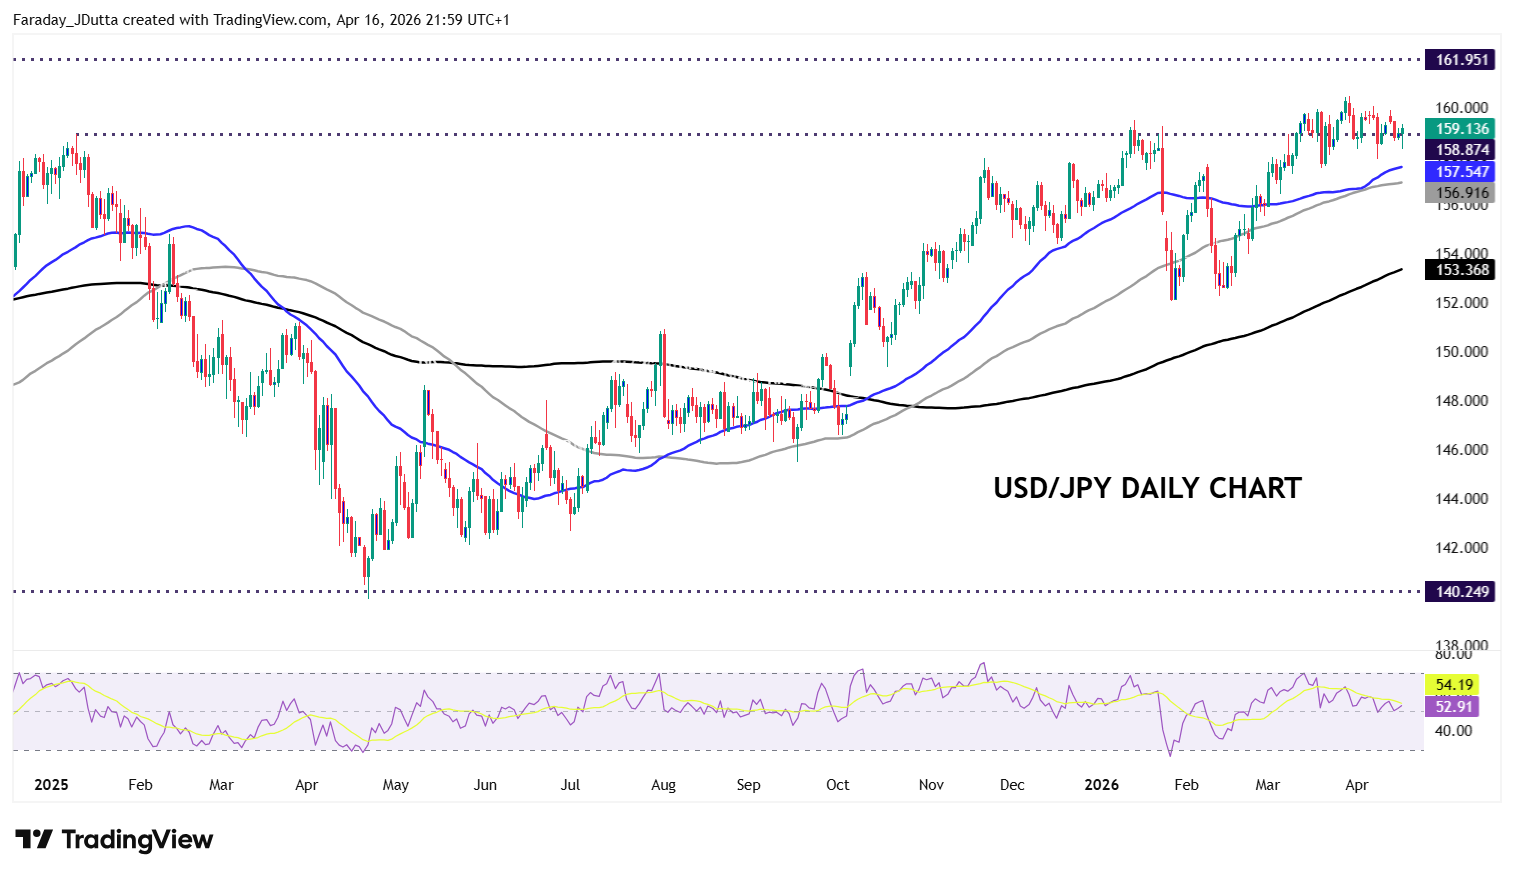Image resolution: width=1514 pixels, height=877 pixels.
Task: Click the yellow 54.19 RSI average label
Action: [1453, 685]
